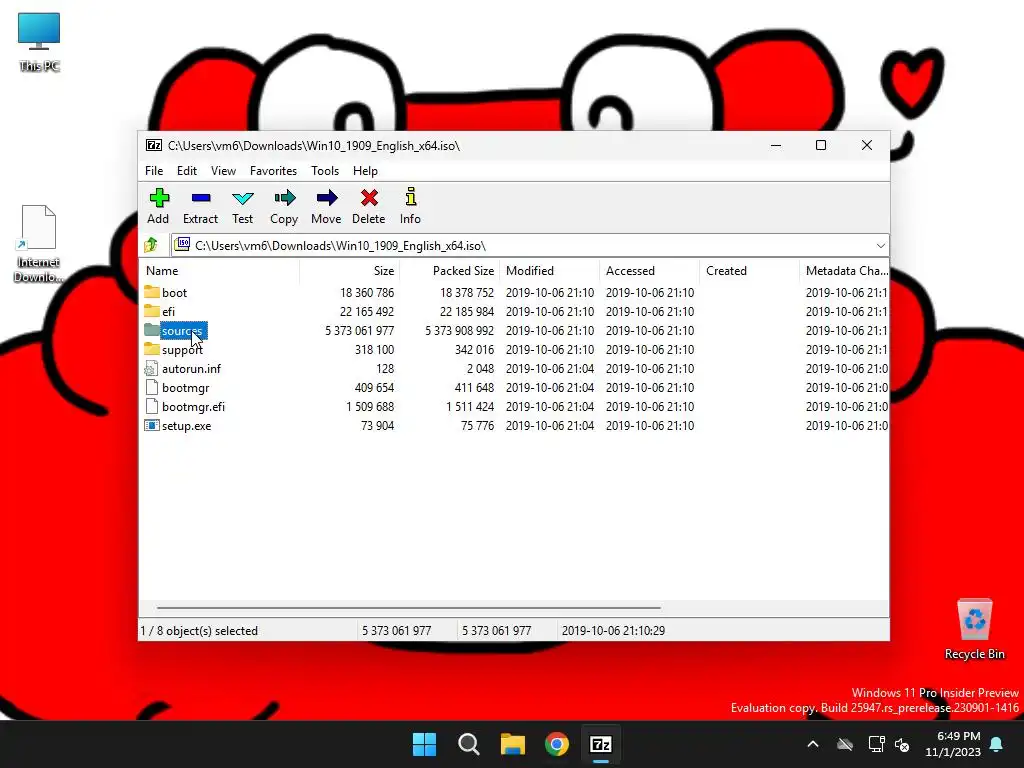Click the 7-Zip taskbar button
The image size is (1024, 768).
coord(601,744)
